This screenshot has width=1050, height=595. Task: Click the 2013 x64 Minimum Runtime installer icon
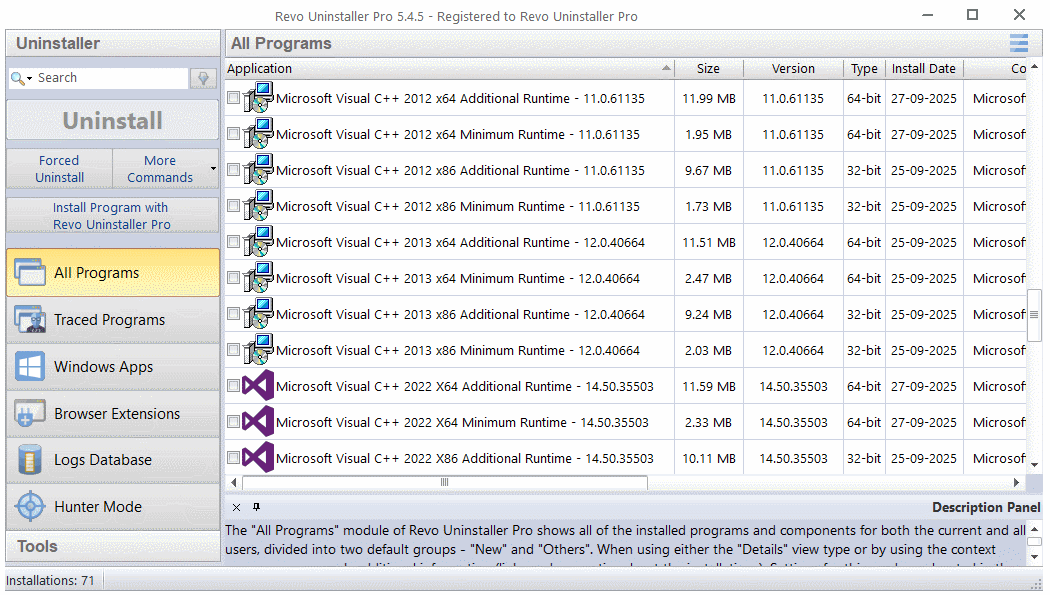pyautogui.click(x=258, y=278)
